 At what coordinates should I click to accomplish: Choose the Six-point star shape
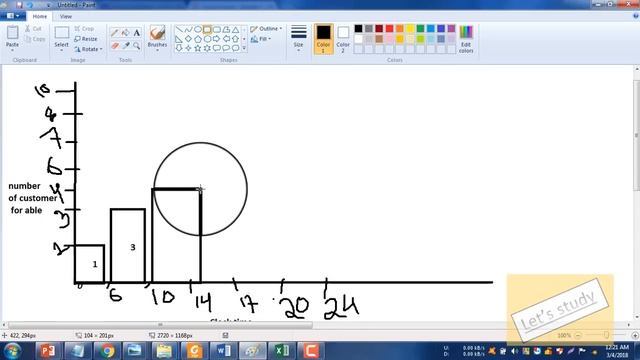point(207,48)
